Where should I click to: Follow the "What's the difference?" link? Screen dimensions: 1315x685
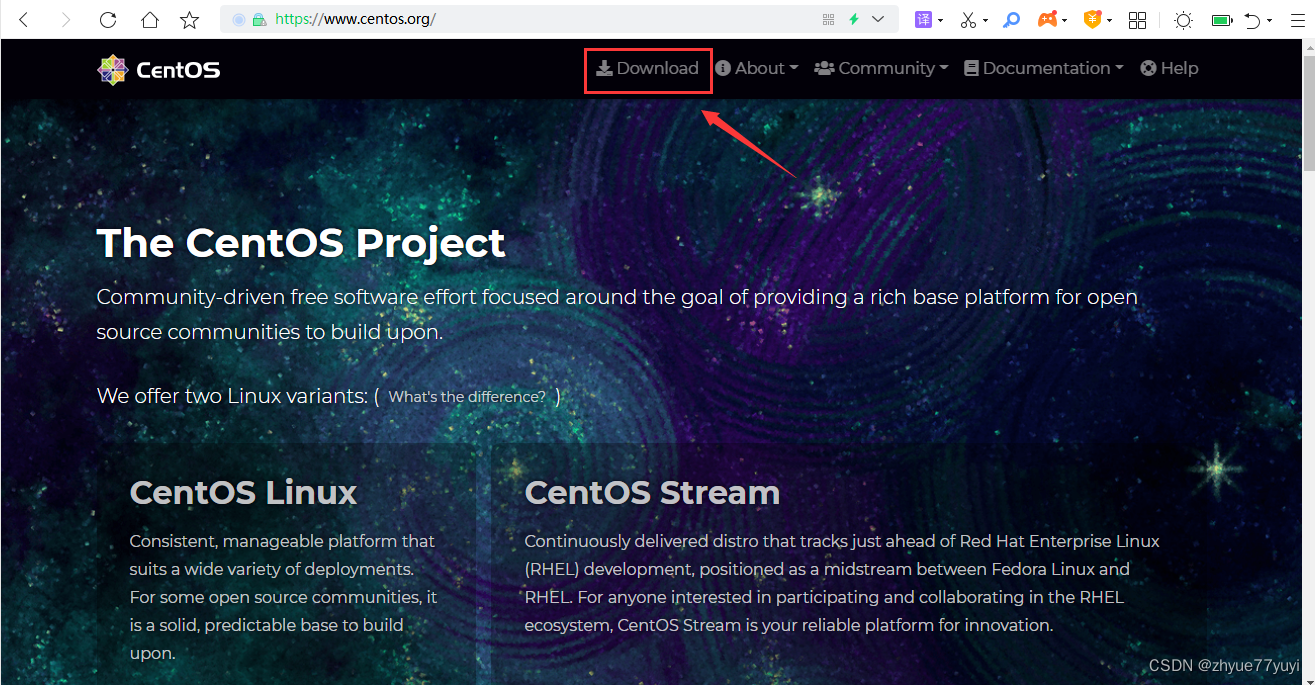(x=467, y=397)
